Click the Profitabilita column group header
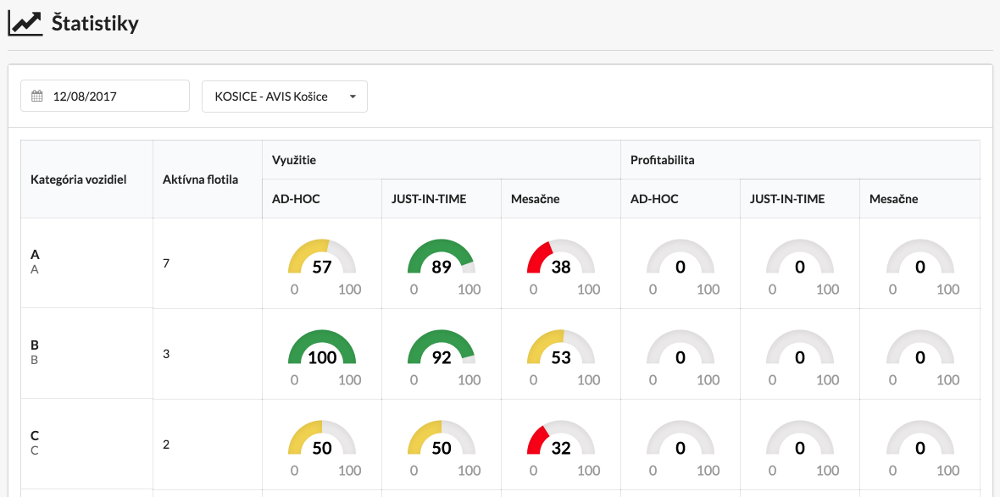The image size is (1000, 497). (662, 160)
